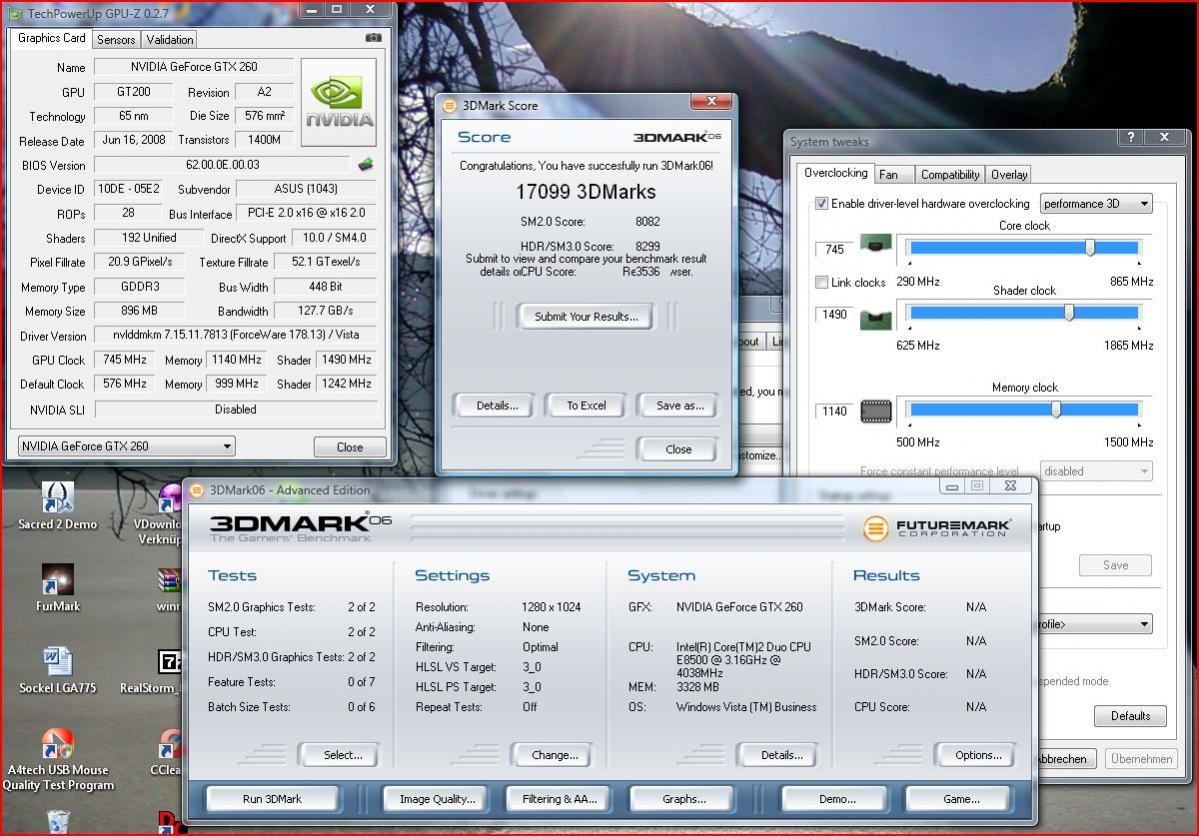Open the GPU selector dropdown in GPU-Z

point(126,446)
